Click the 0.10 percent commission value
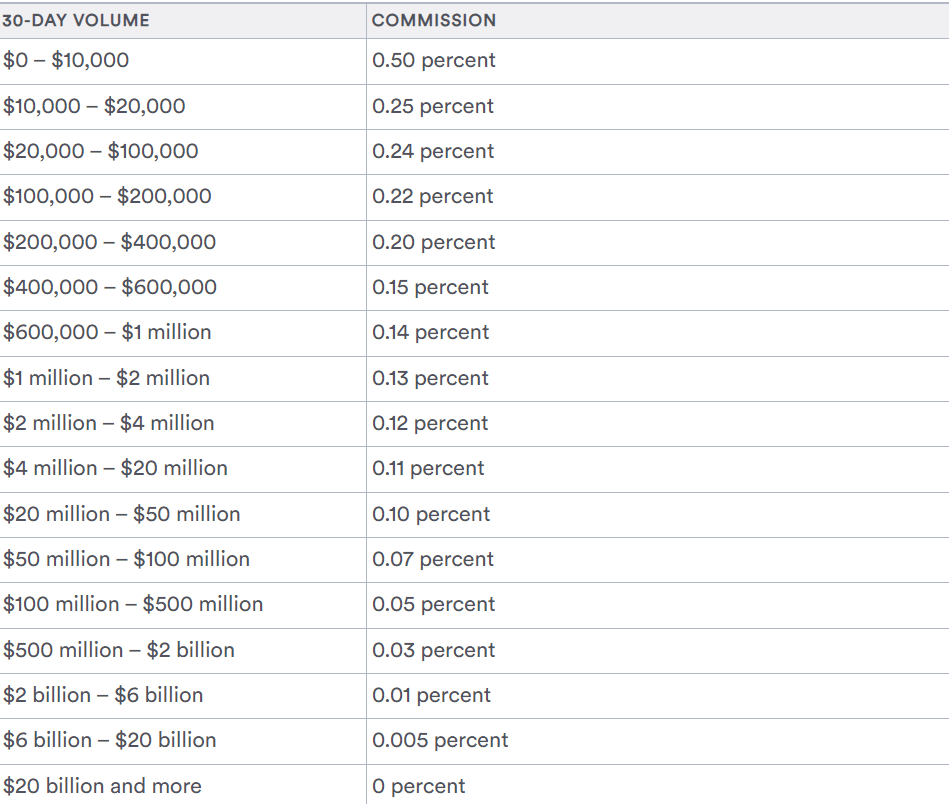 pyautogui.click(x=431, y=515)
